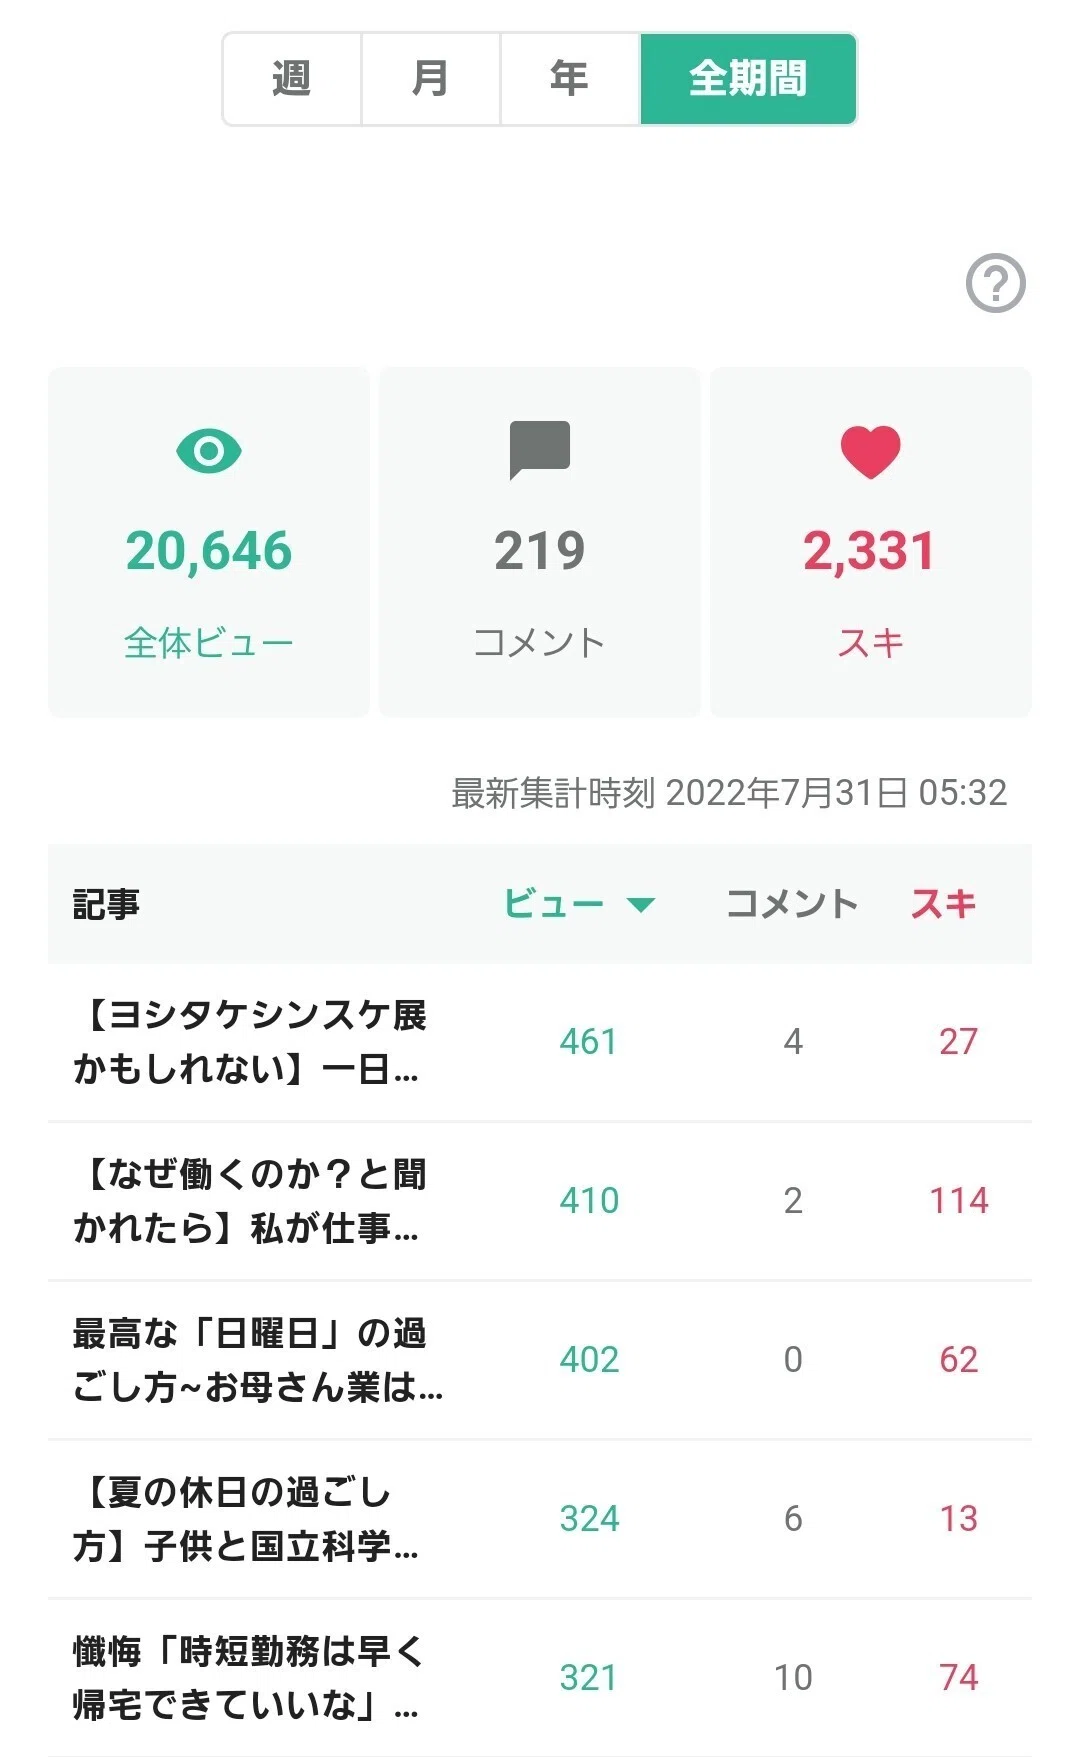Tap the 2,331 スキ card
The image size is (1080, 1757).
(x=871, y=542)
